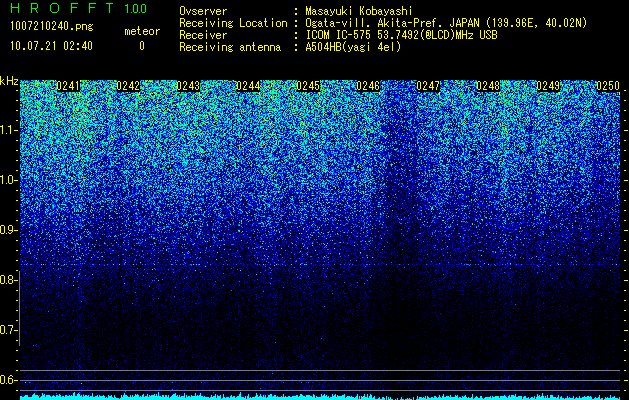Click the 0245 time marker label

[308, 86]
